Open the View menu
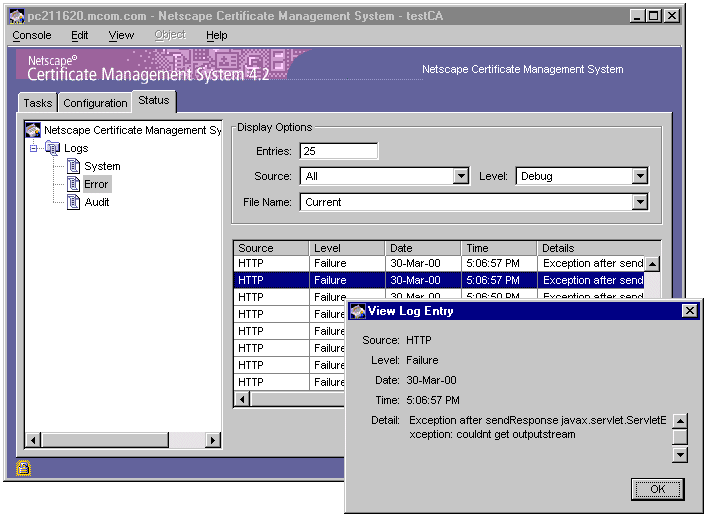This screenshot has width=706, height=515. coord(121,35)
